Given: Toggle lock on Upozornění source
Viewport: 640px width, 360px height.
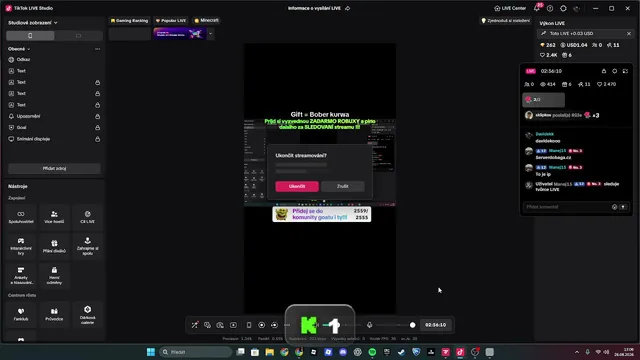Looking at the screenshot, I should [97, 116].
